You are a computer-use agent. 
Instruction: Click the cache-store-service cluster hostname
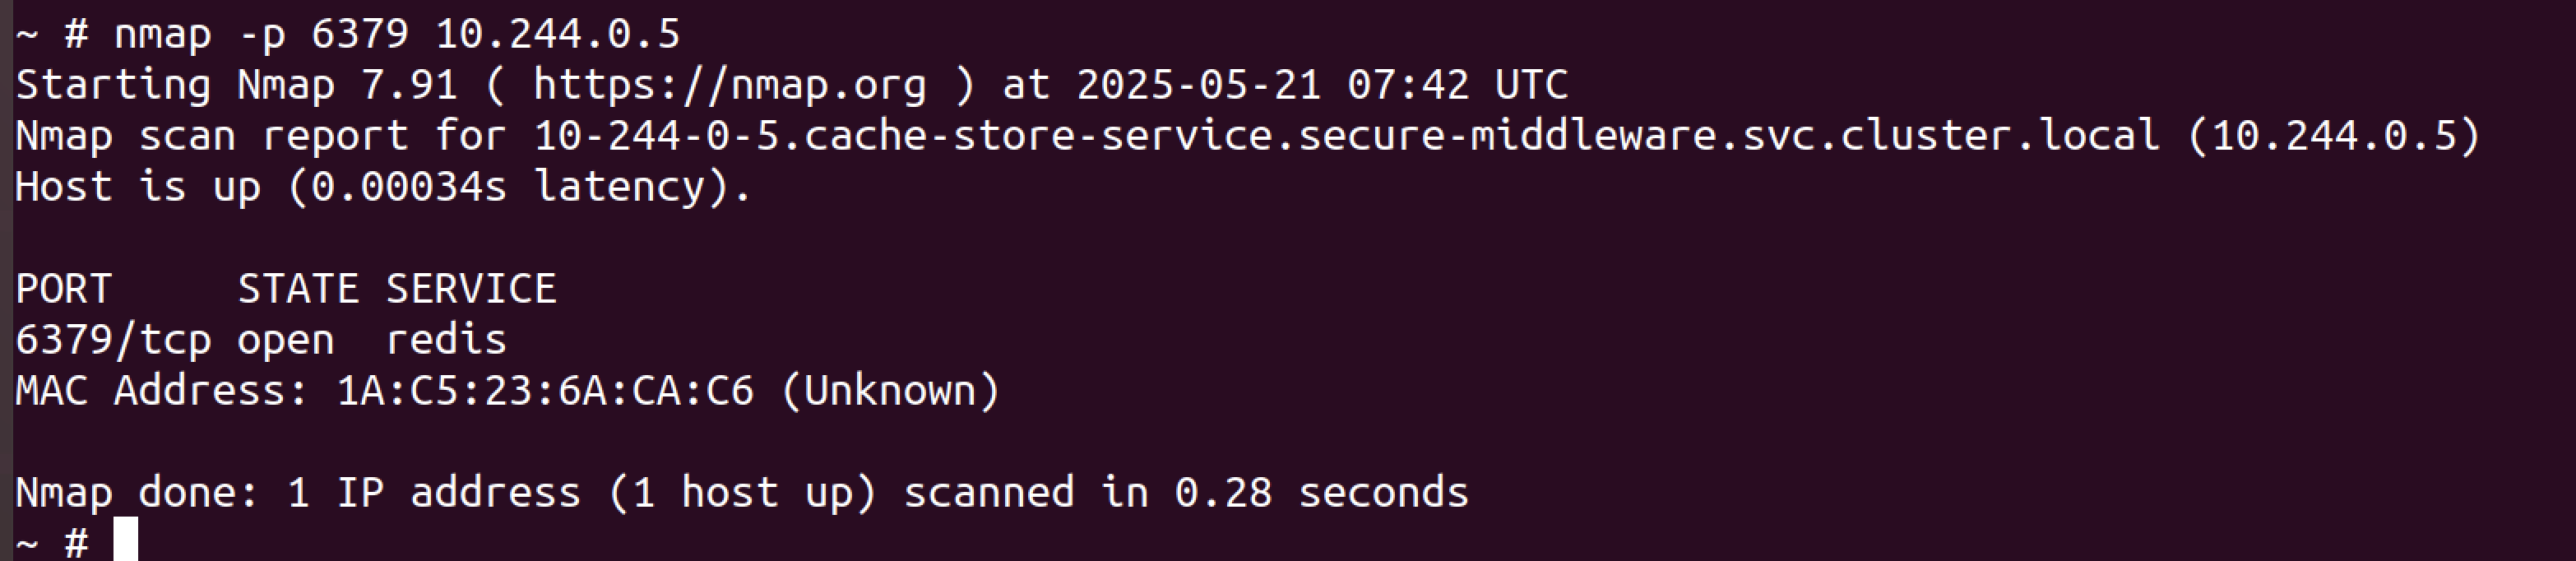[x=1346, y=136]
